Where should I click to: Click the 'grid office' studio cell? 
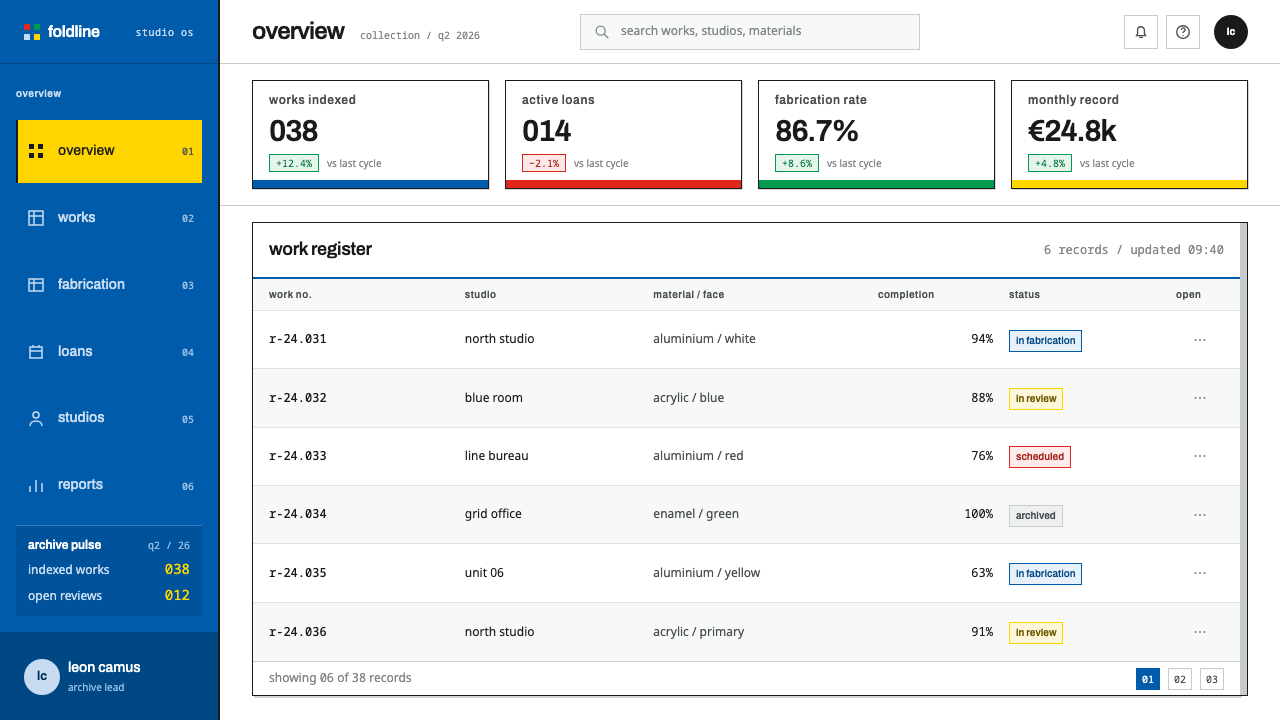coord(493,514)
